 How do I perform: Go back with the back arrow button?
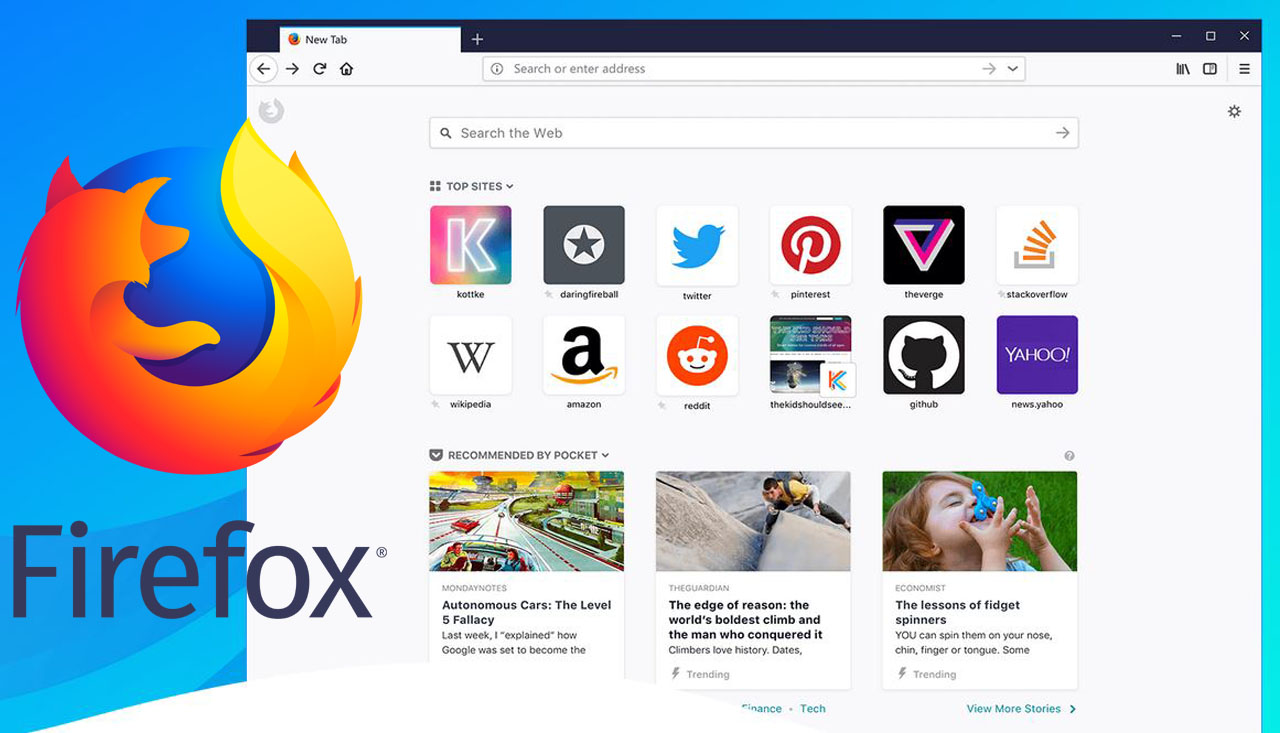(x=263, y=69)
